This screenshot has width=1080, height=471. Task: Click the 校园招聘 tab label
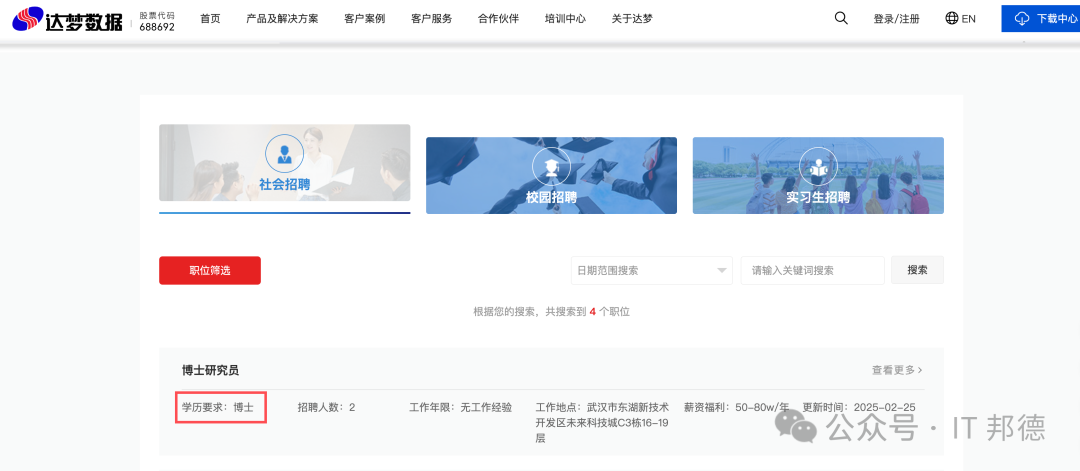pos(551,198)
